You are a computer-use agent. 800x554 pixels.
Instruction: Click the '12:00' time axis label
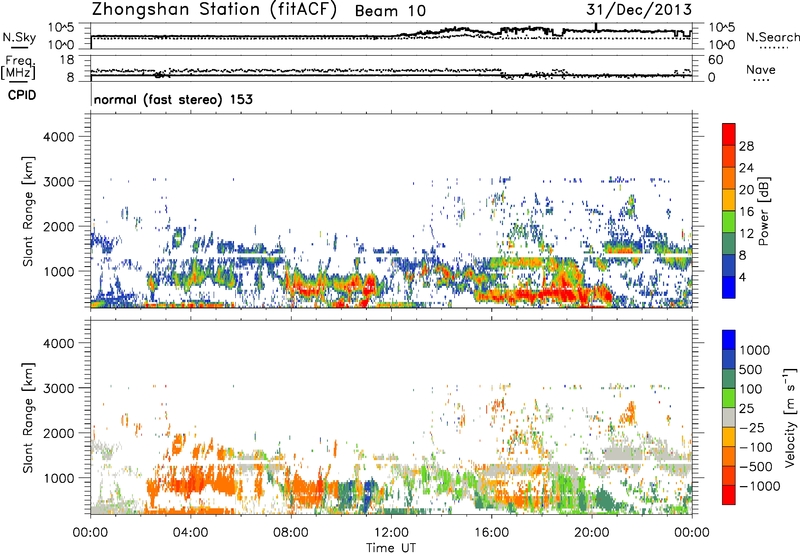pyautogui.click(x=391, y=533)
